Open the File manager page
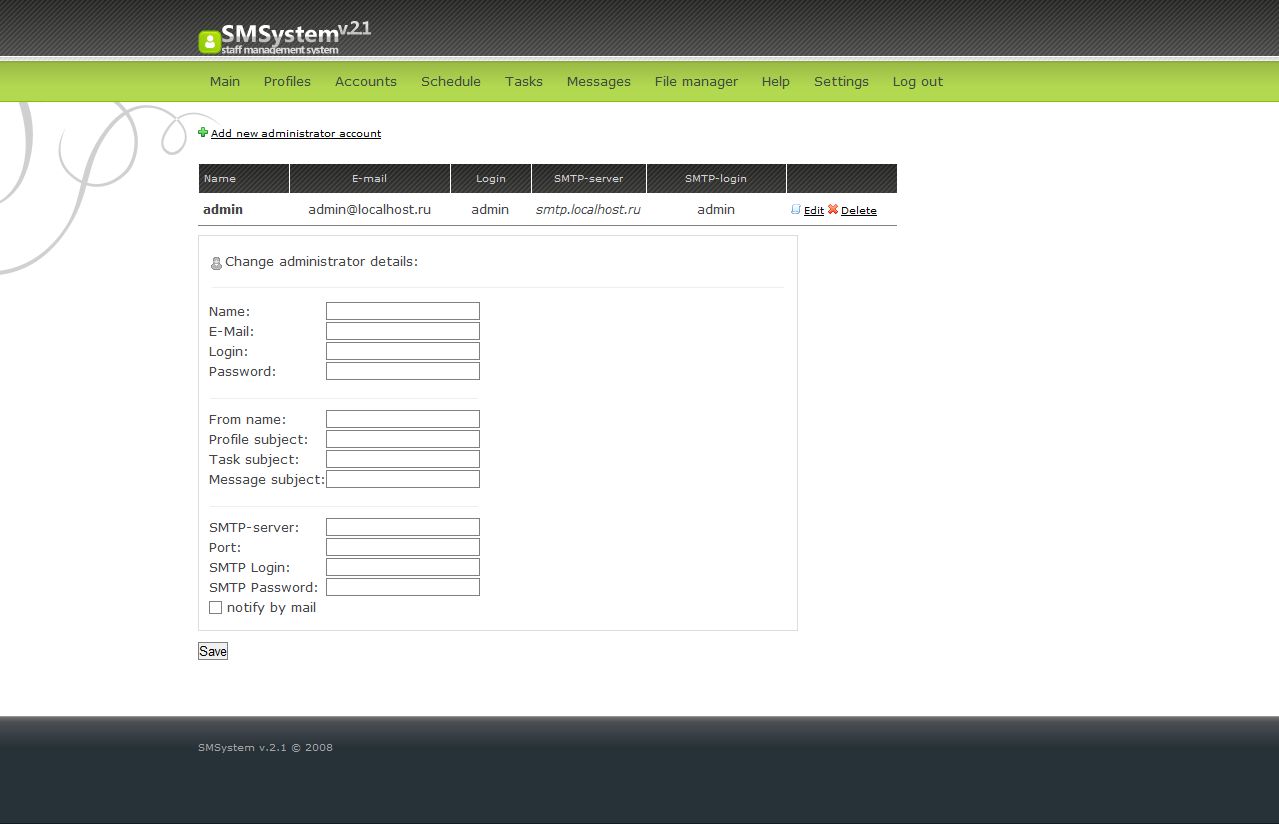This screenshot has width=1279, height=824. click(696, 82)
